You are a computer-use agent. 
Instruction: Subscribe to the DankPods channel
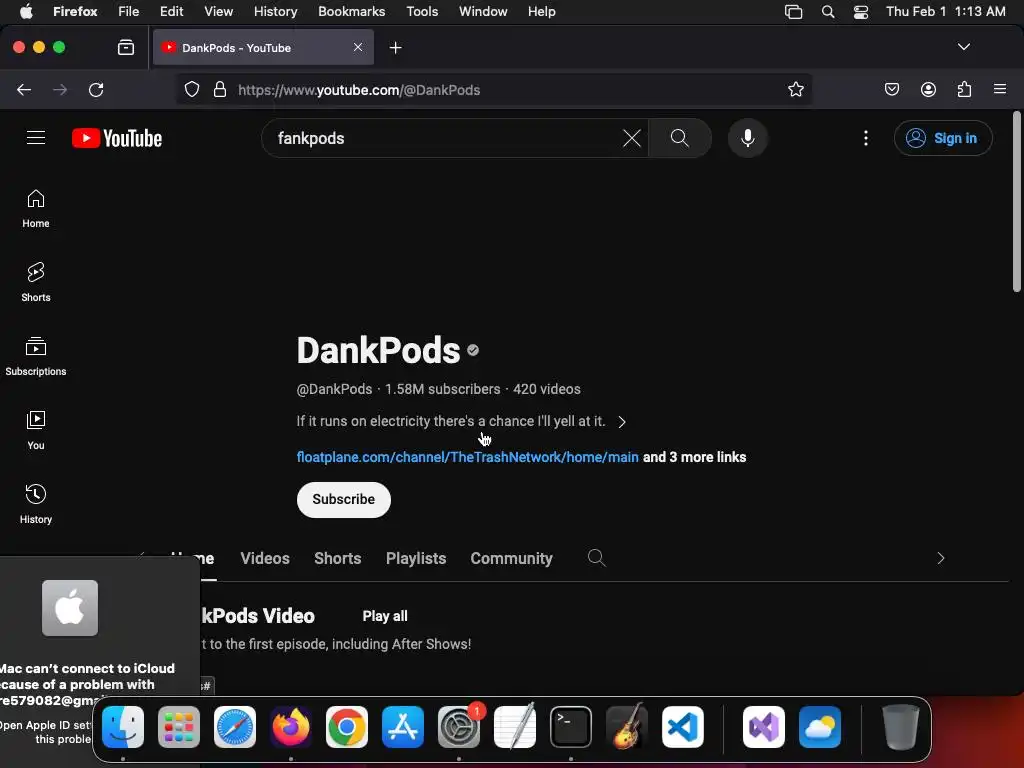(344, 500)
